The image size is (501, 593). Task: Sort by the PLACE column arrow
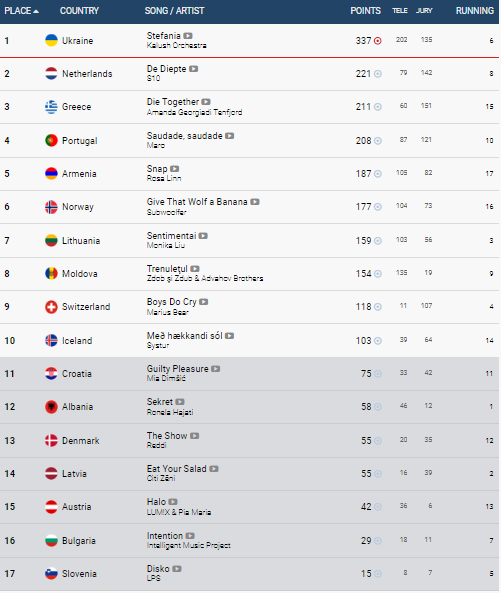36,11
